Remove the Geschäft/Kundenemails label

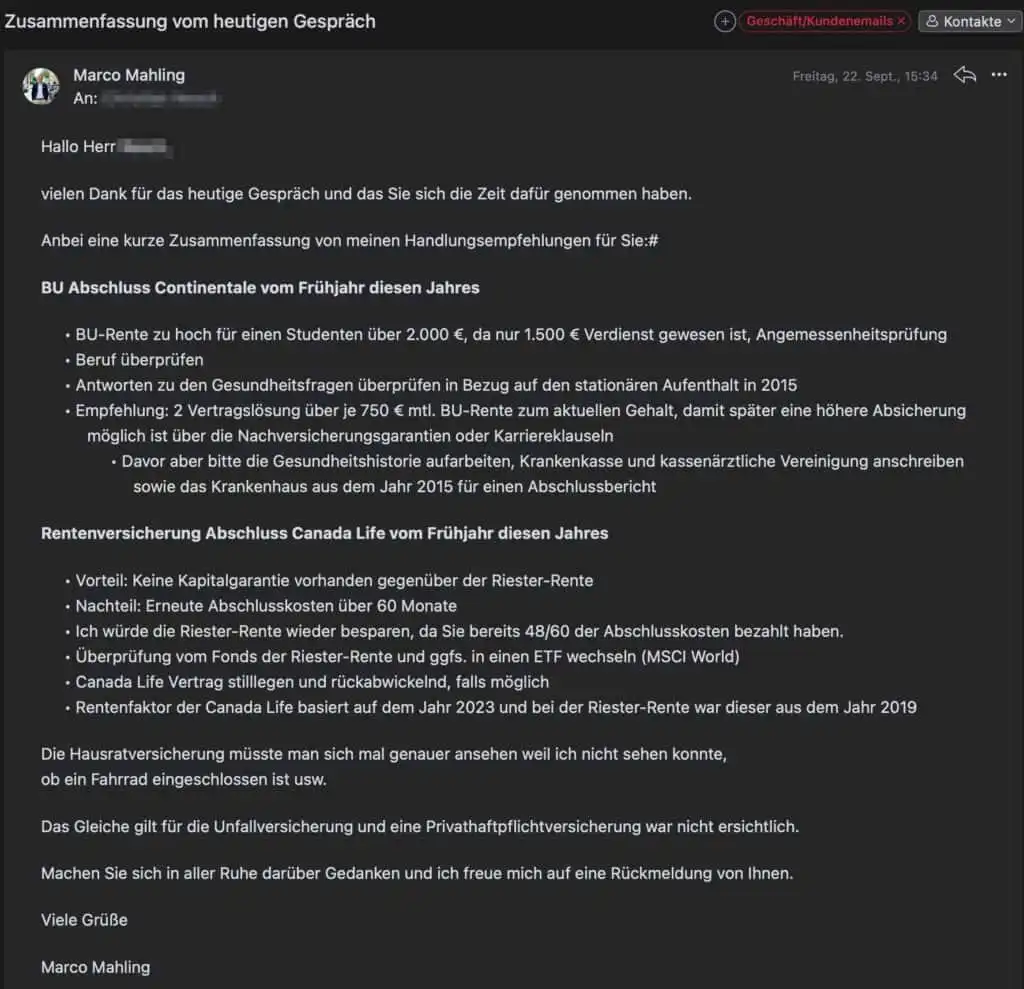coord(901,21)
